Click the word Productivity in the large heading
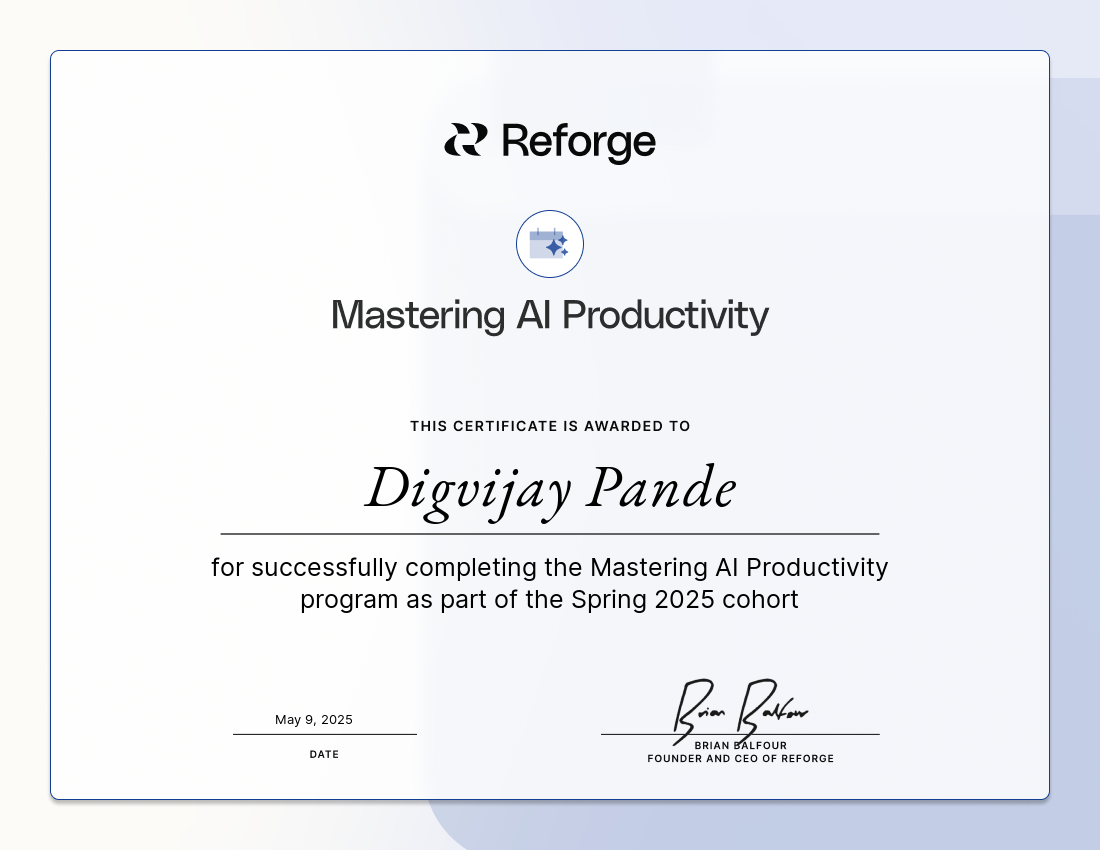Image resolution: width=1100 pixels, height=850 pixels. [x=665, y=315]
